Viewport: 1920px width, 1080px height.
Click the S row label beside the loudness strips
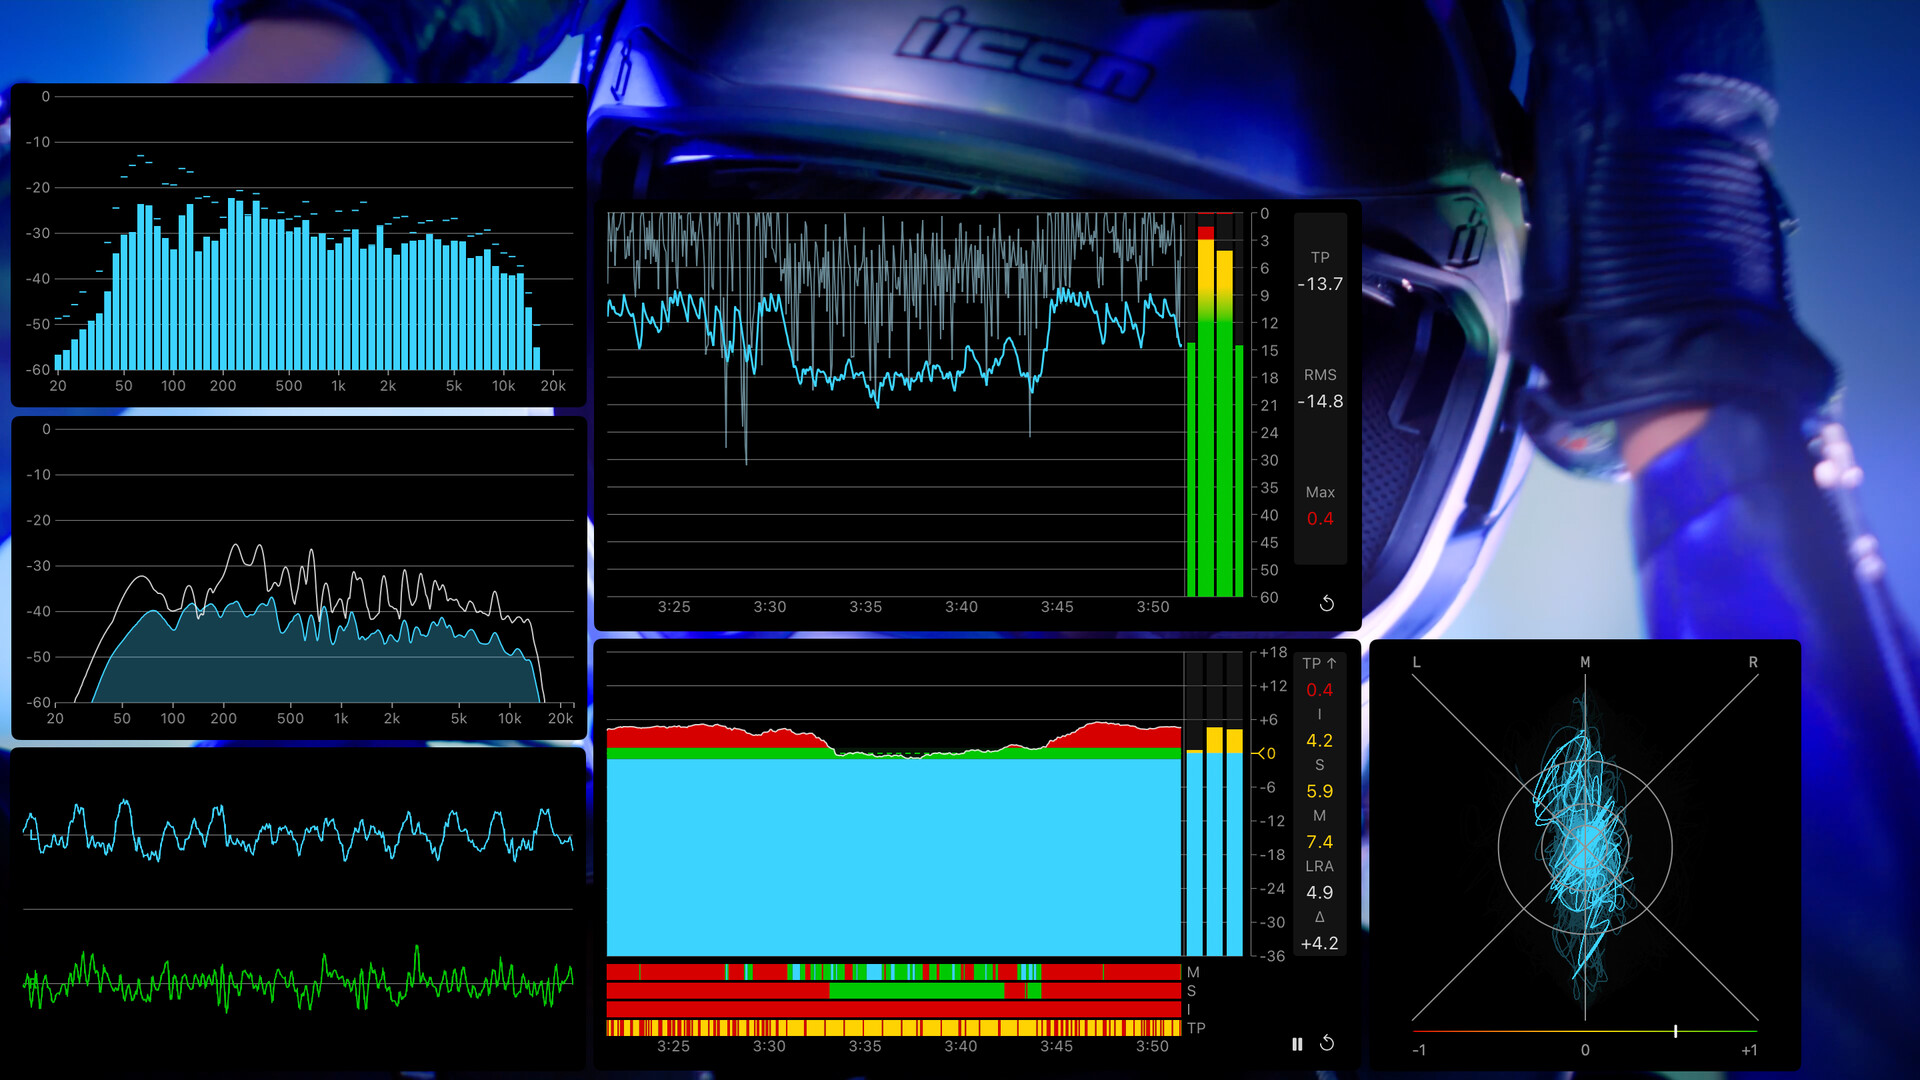(x=1191, y=991)
